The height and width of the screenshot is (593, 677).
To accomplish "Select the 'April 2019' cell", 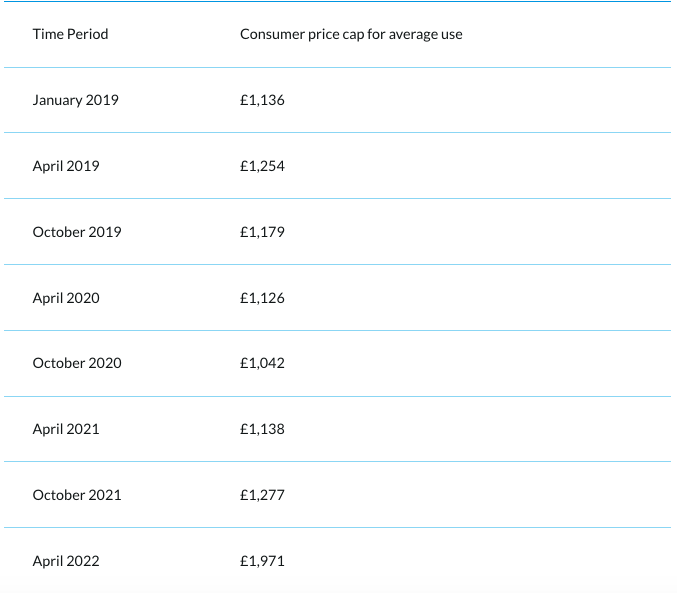I will click(66, 166).
